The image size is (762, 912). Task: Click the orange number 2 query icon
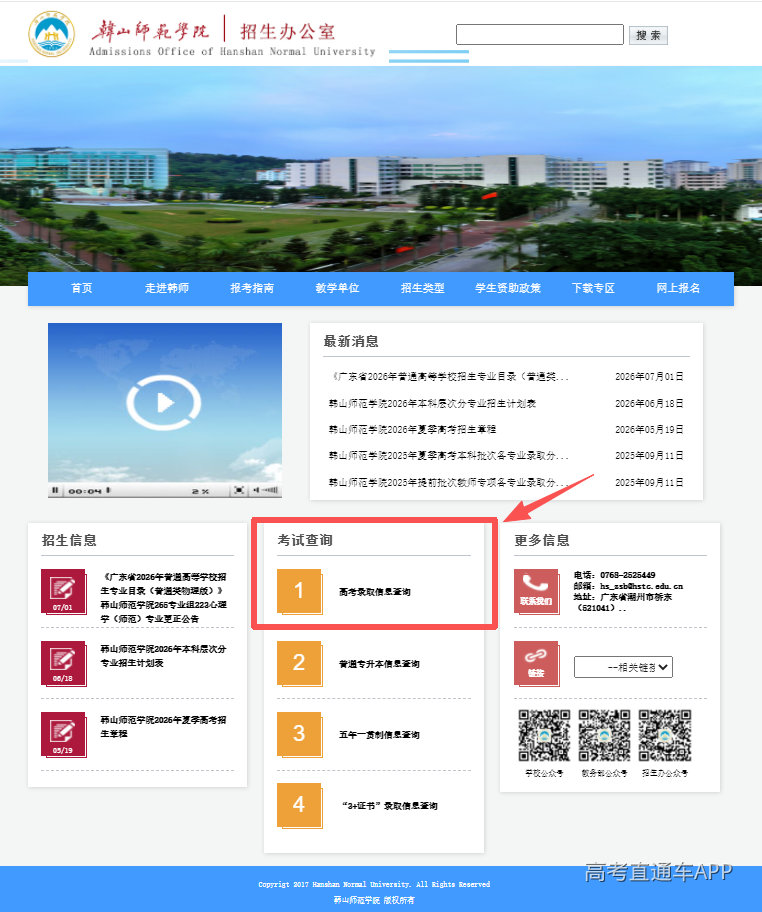(x=299, y=663)
